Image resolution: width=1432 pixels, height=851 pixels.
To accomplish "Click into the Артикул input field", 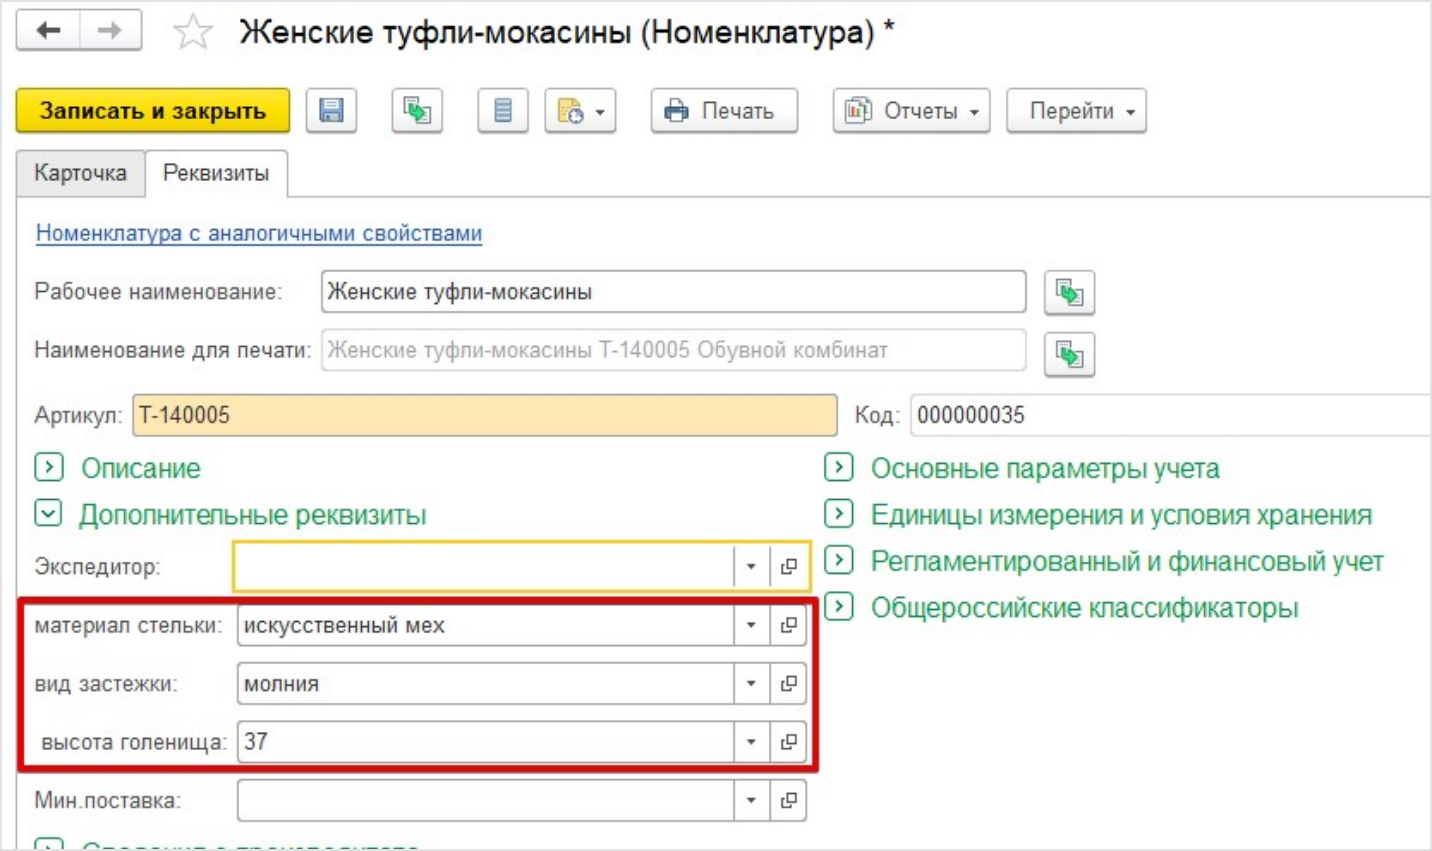I will [x=484, y=415].
